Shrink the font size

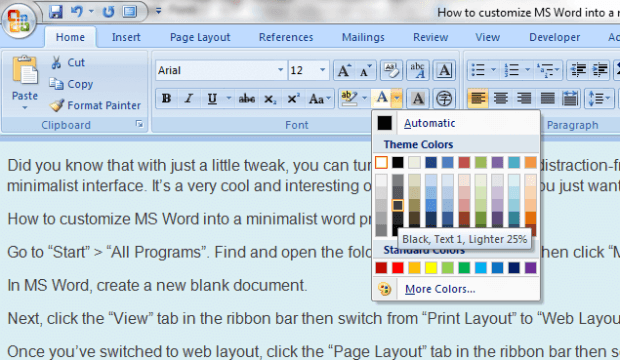pos(365,70)
